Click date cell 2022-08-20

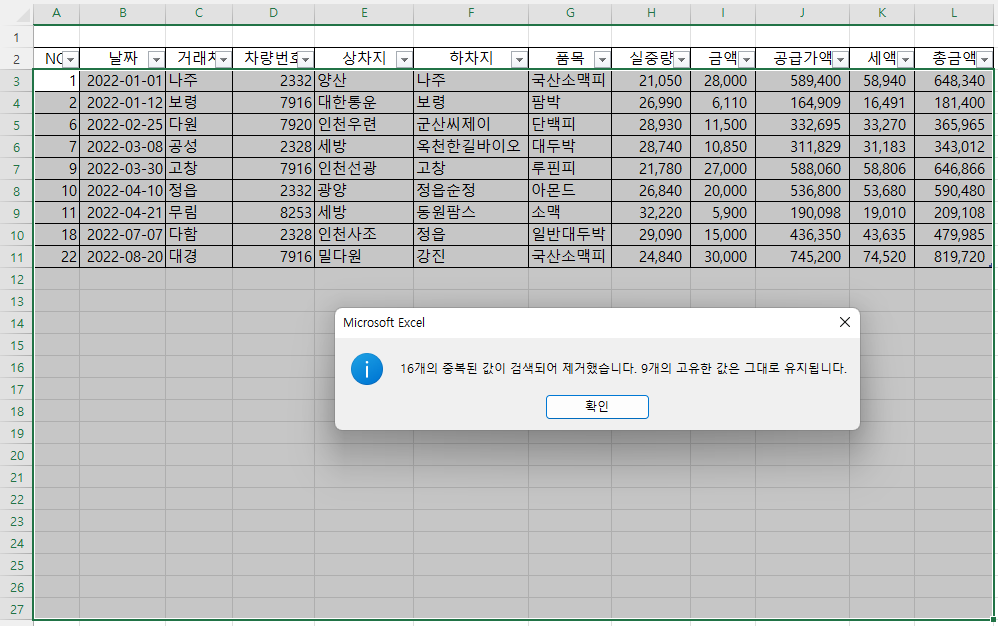point(123,257)
